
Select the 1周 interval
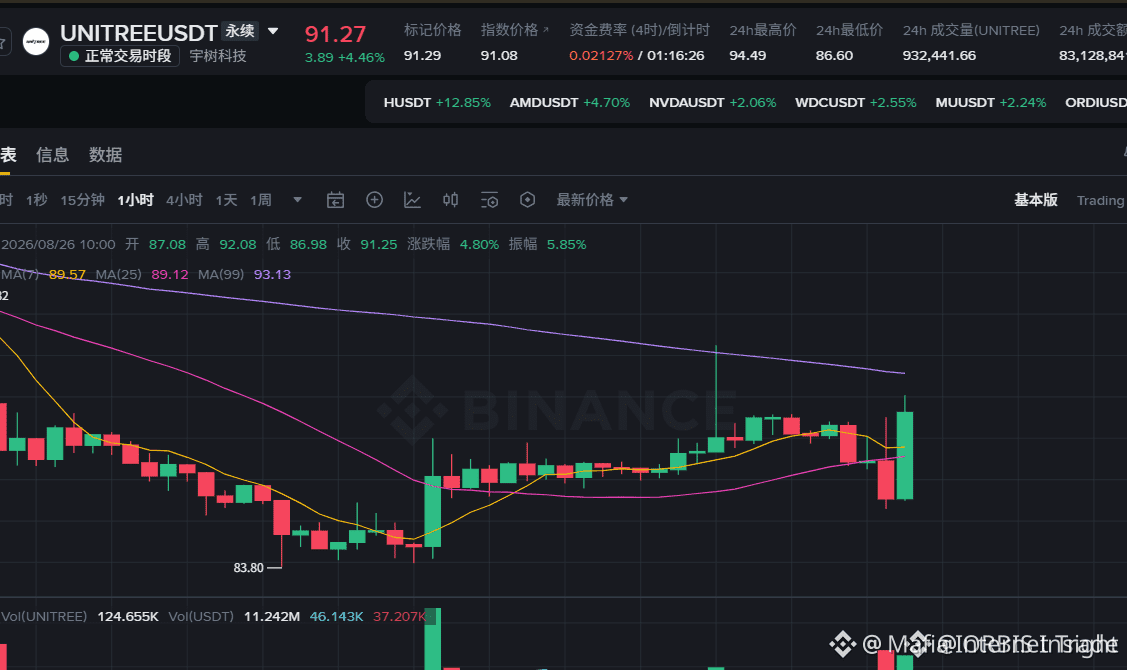point(261,200)
